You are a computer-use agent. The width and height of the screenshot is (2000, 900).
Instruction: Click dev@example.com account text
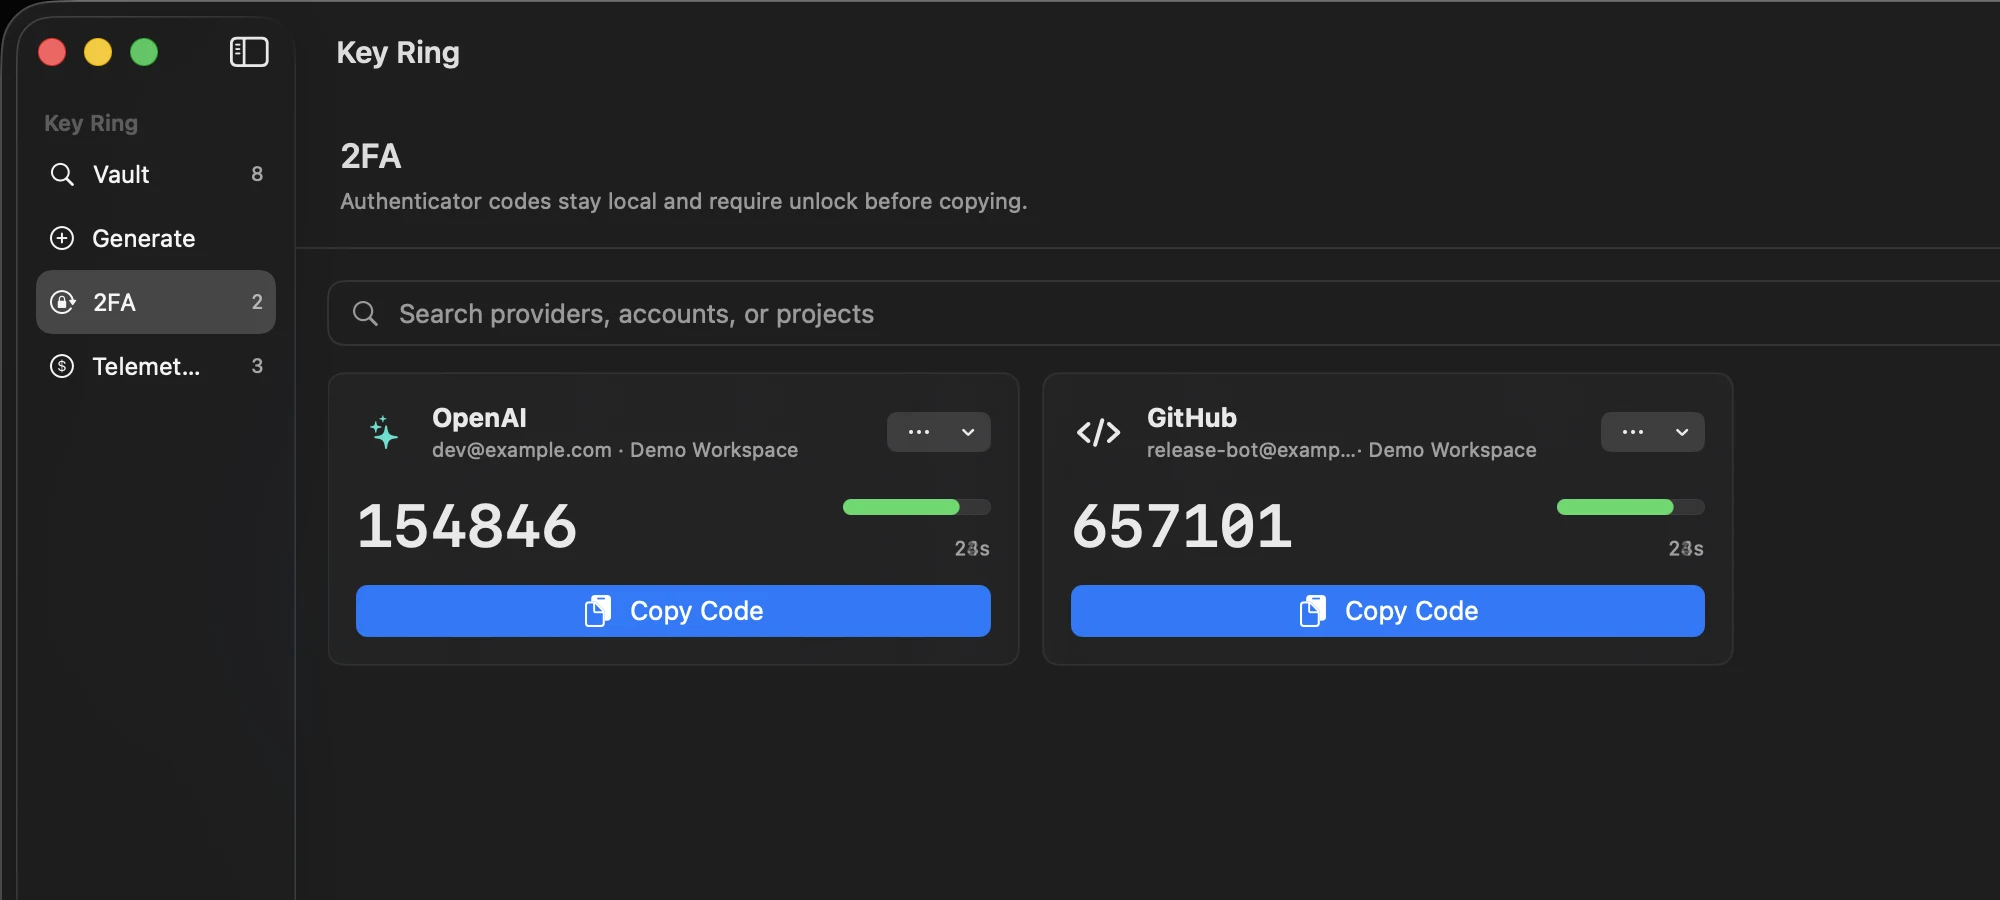point(522,450)
